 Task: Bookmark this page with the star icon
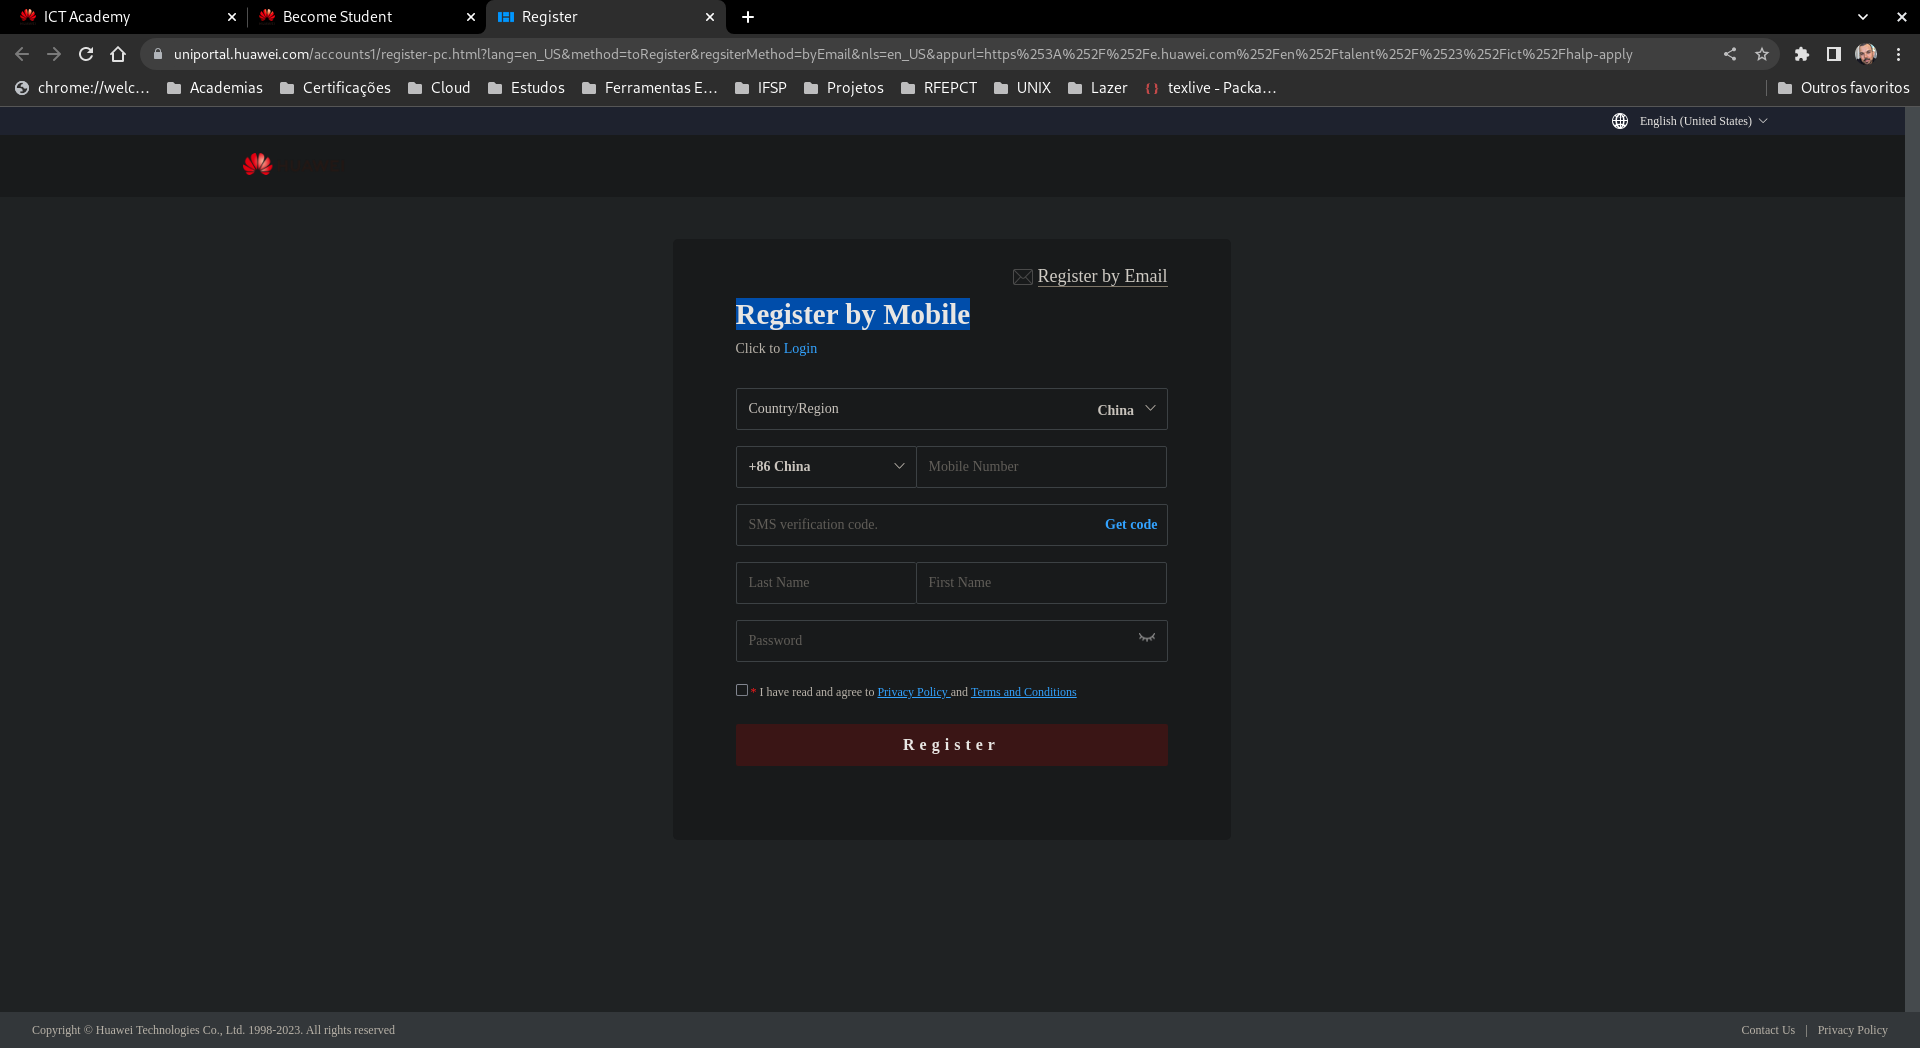click(1762, 54)
